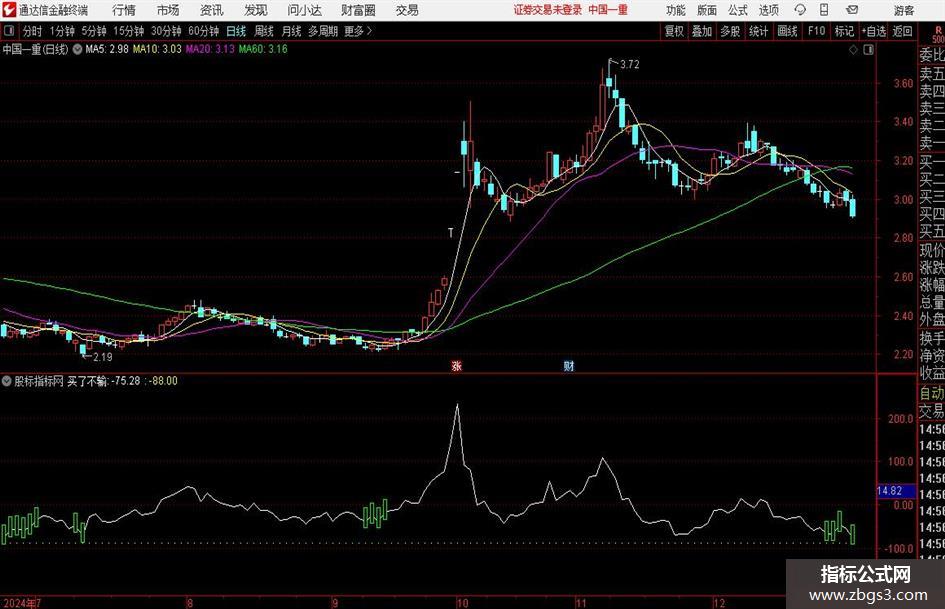Image resolution: width=945 pixels, height=609 pixels.
Task: Click the 买了不输 indicator name
Action: click(x=87, y=381)
